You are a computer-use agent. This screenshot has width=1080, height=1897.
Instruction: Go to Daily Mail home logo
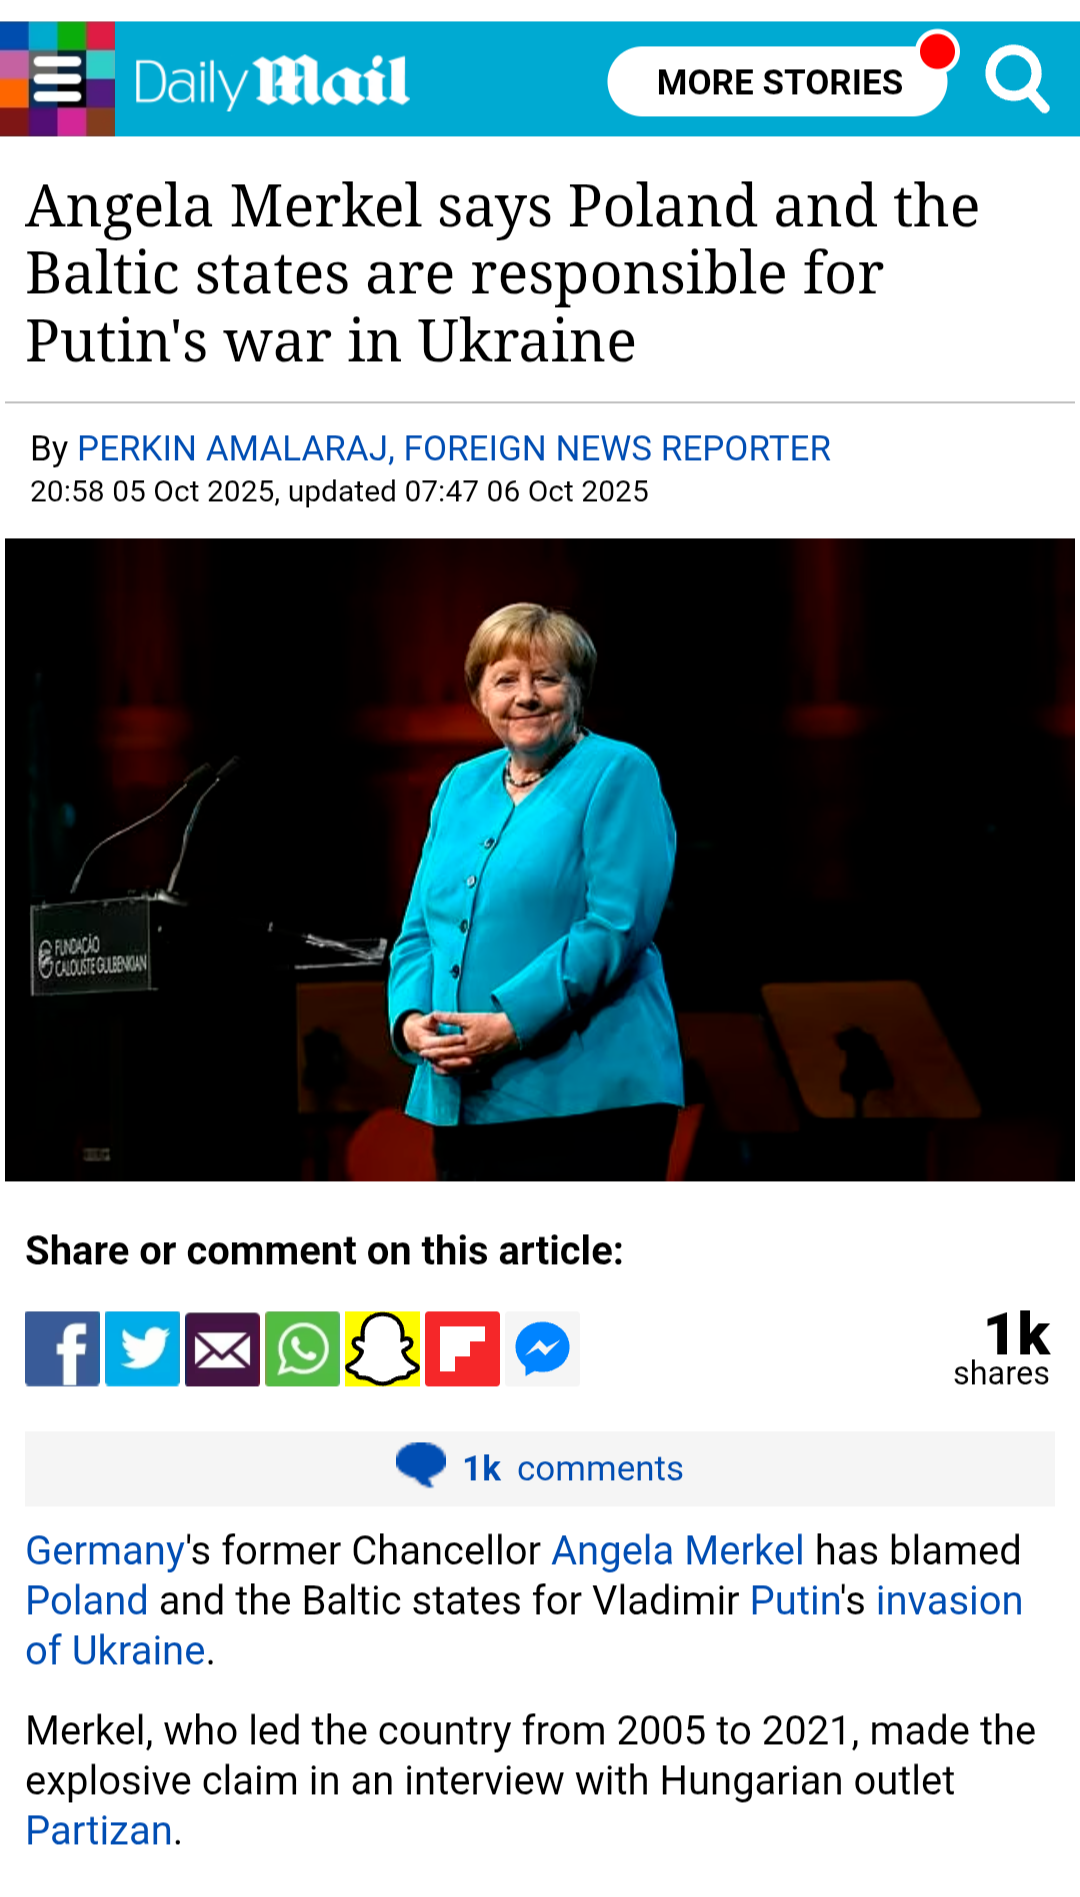click(x=271, y=81)
